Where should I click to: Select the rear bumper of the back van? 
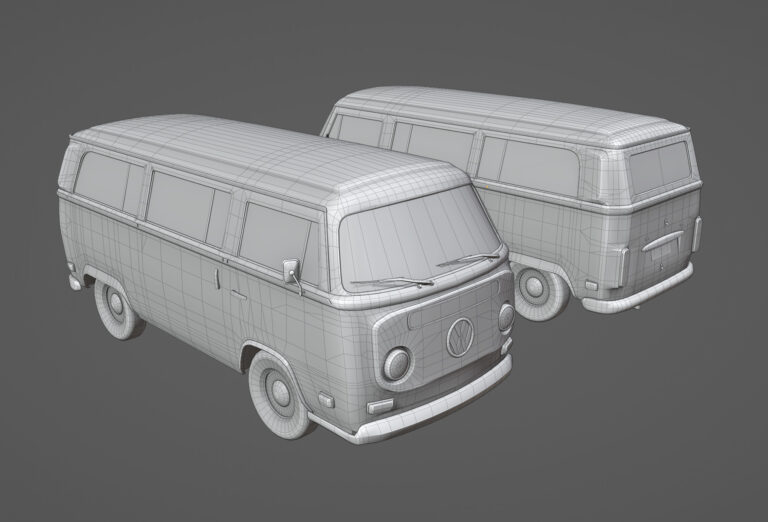(x=638, y=289)
